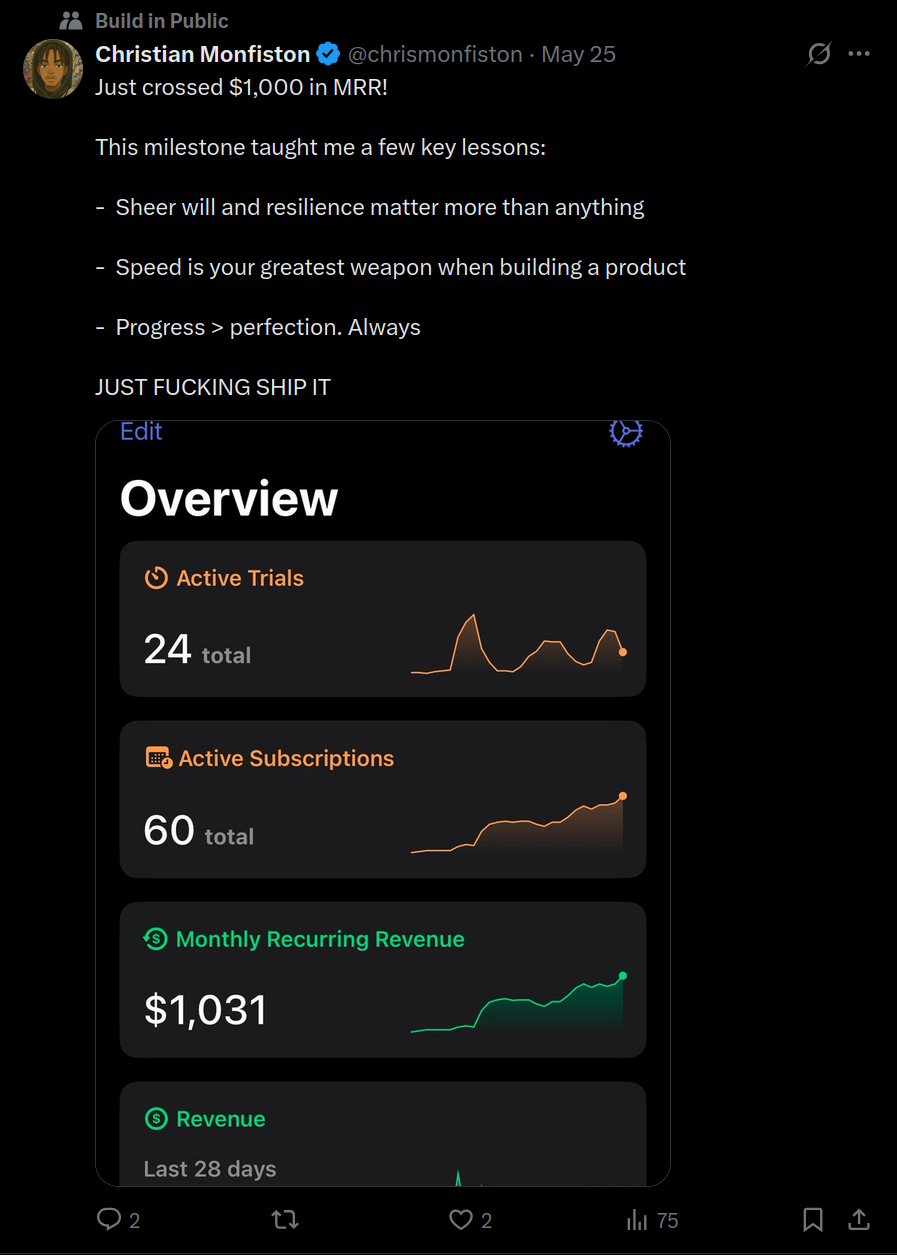
Task: Click the Christian Monfiston display name
Action: (202, 54)
